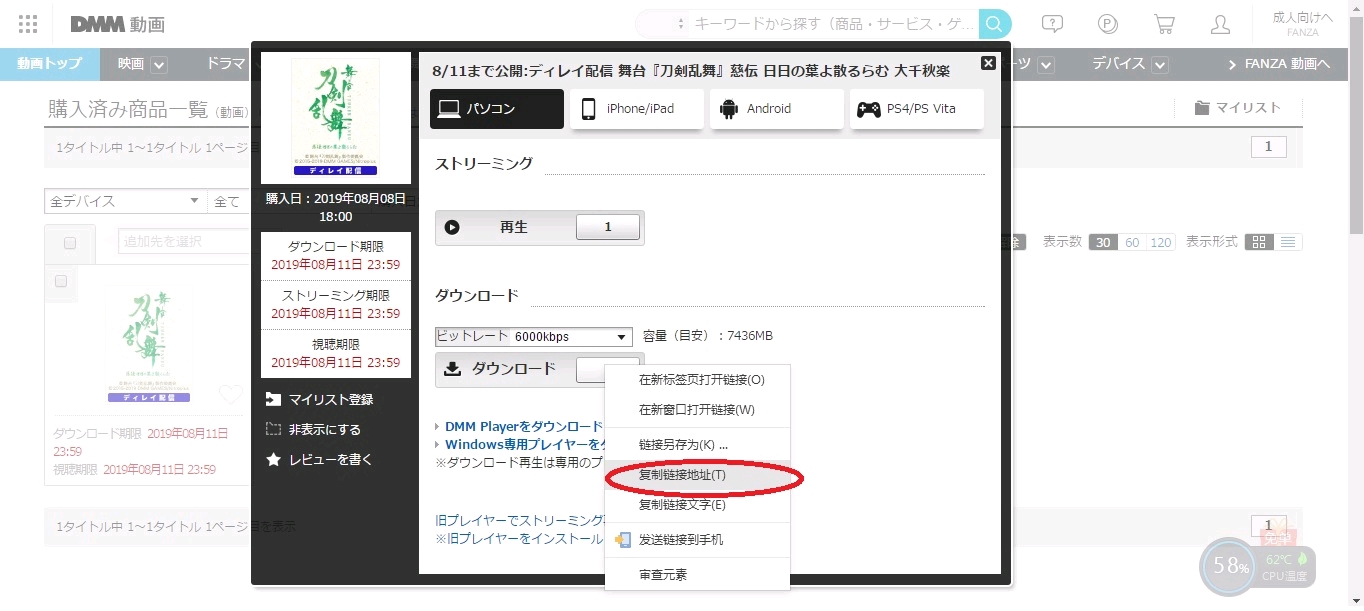Open the 追加先を選択 dropdown
1364x611 pixels.
(x=183, y=241)
